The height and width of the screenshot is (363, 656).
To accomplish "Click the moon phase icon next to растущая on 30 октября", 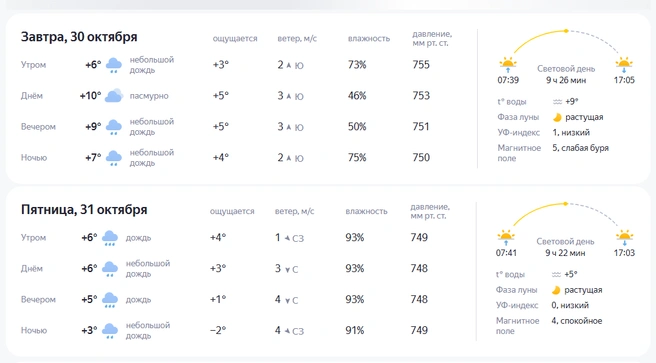I will (x=557, y=118).
